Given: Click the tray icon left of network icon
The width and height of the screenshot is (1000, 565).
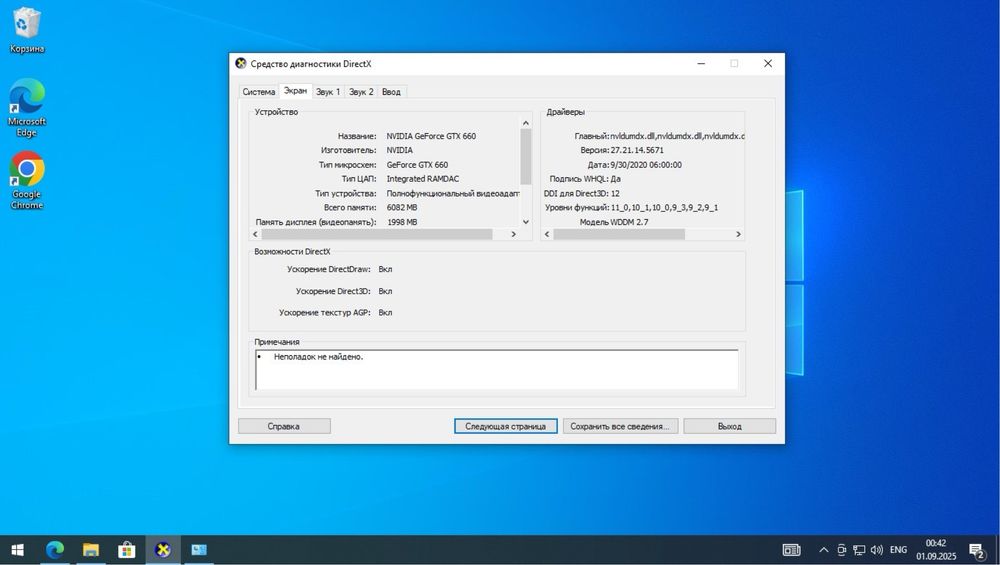Looking at the screenshot, I should [841, 550].
